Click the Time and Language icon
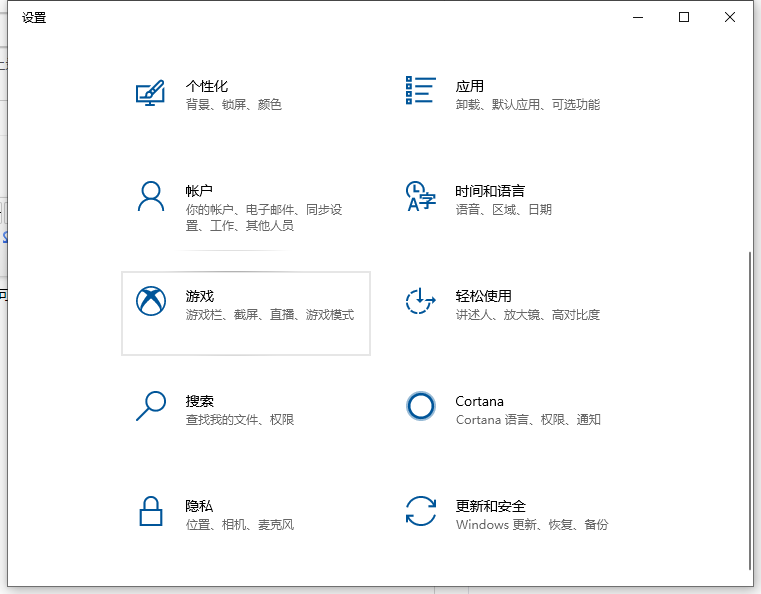Screen dimensions: 761x594 (419, 196)
